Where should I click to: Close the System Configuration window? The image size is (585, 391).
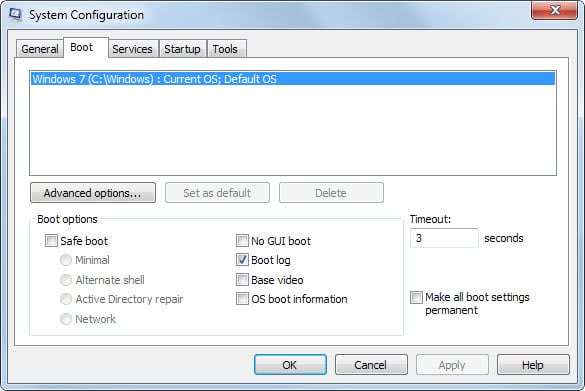tap(554, 10)
